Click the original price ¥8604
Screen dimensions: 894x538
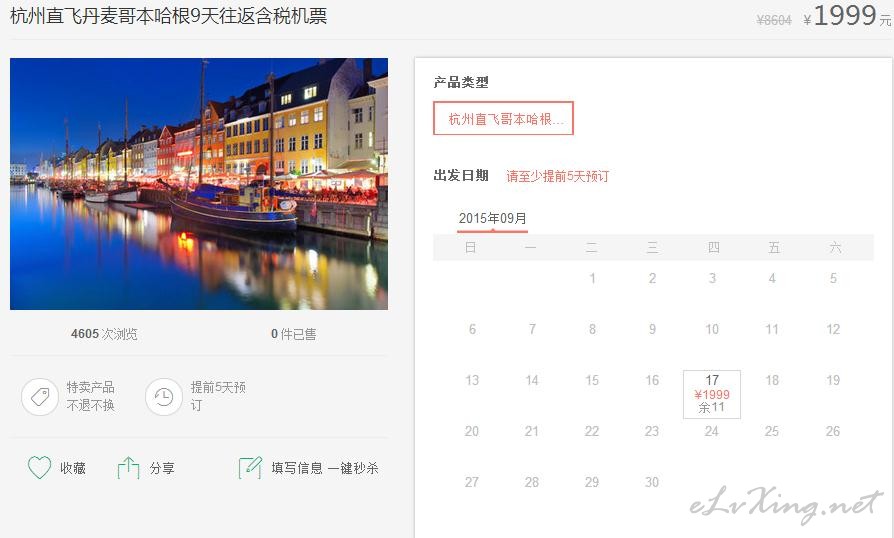point(774,21)
